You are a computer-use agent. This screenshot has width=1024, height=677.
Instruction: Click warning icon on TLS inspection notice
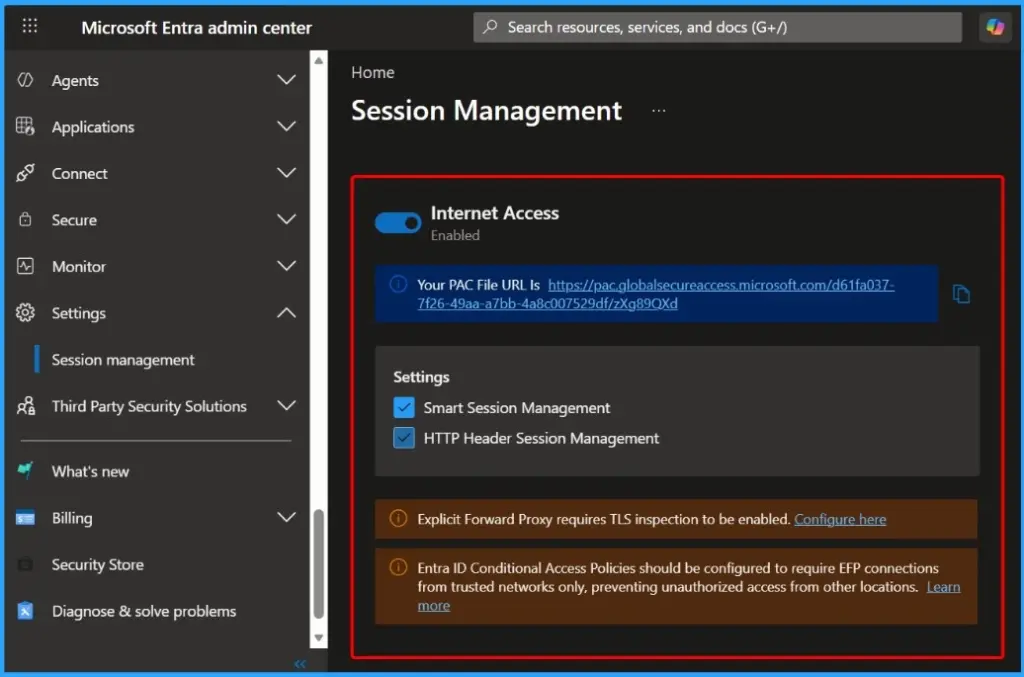pyautogui.click(x=398, y=518)
